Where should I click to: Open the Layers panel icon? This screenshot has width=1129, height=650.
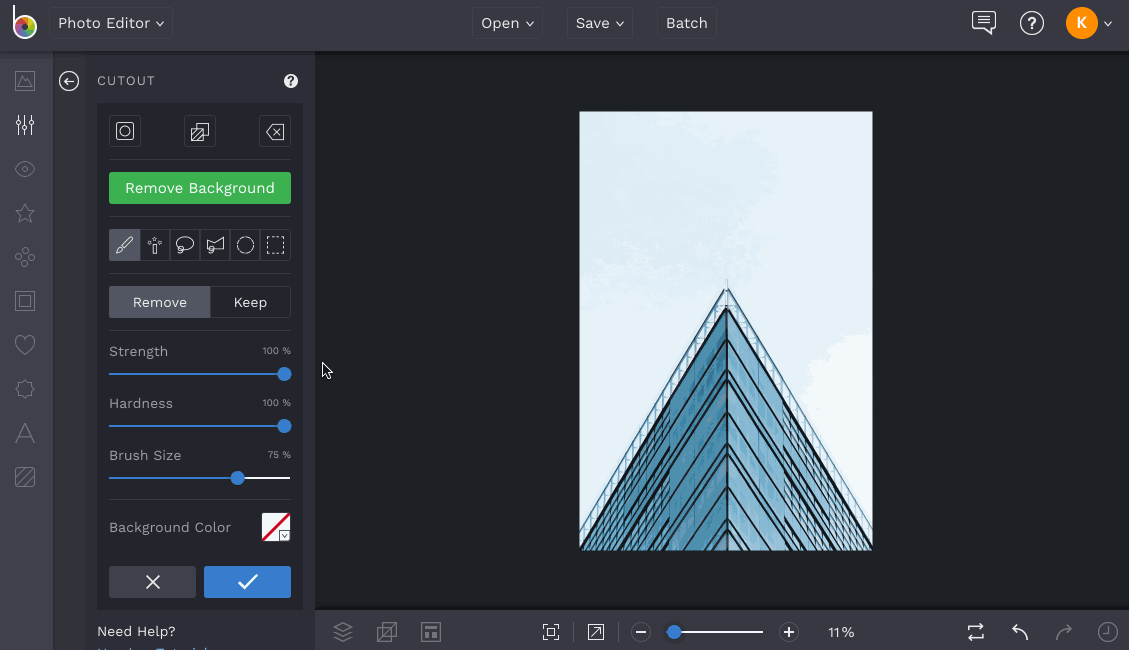(343, 632)
